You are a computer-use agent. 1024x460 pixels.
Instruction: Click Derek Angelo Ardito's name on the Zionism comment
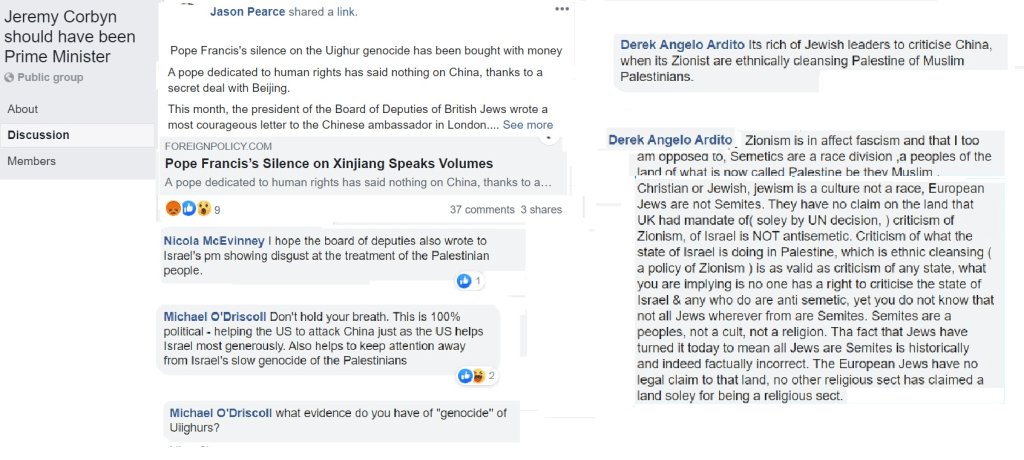(670, 140)
